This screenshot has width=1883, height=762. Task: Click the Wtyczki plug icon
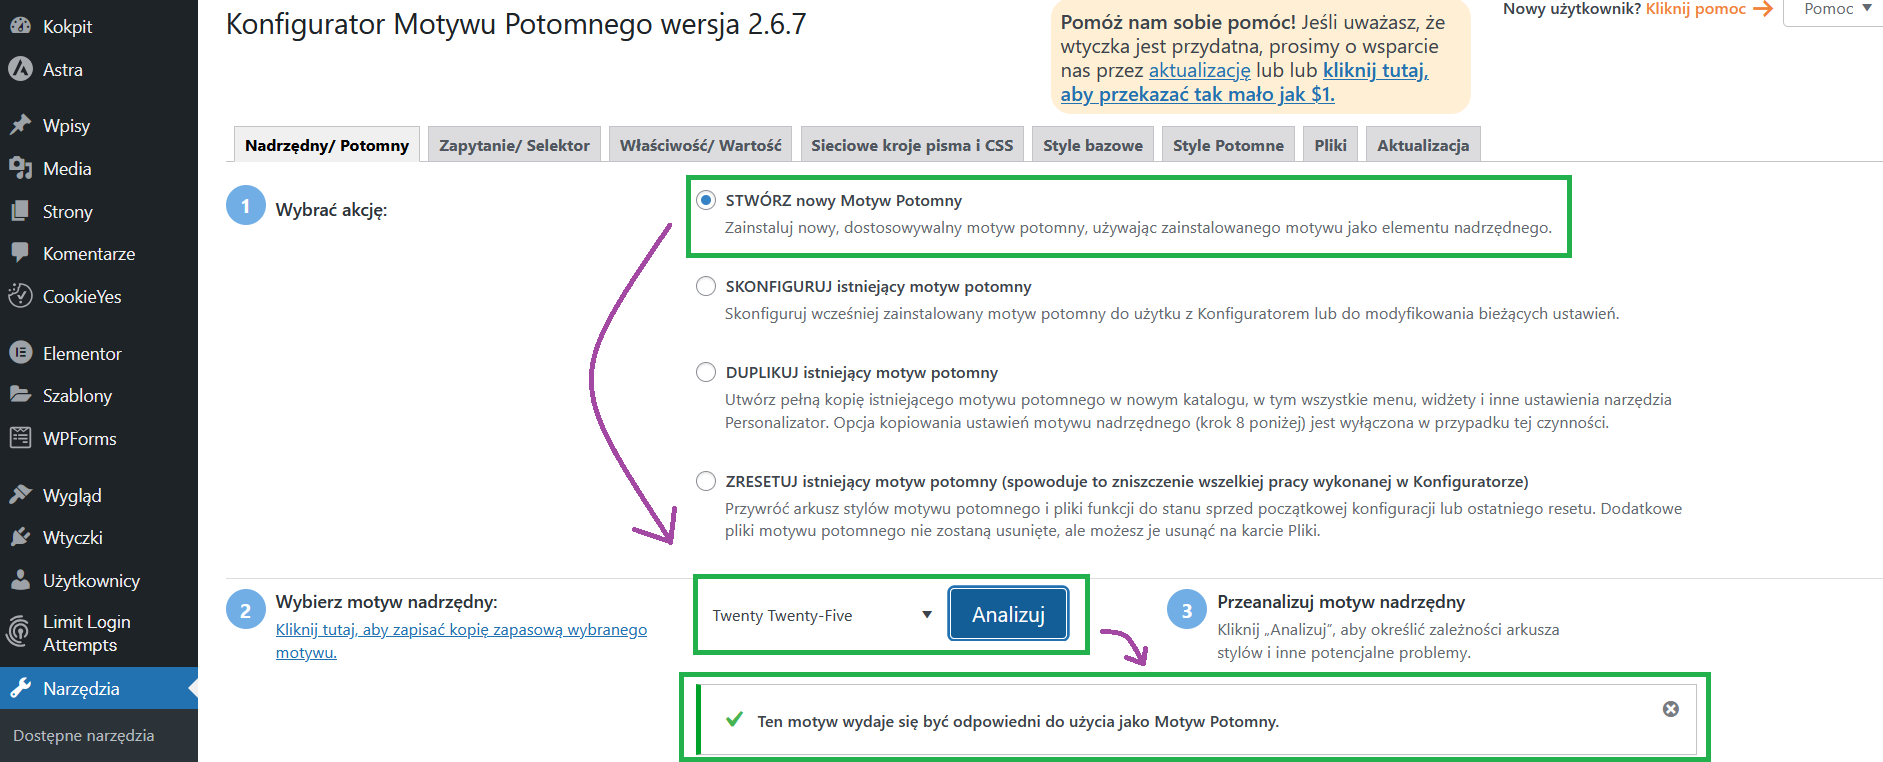click(20, 537)
